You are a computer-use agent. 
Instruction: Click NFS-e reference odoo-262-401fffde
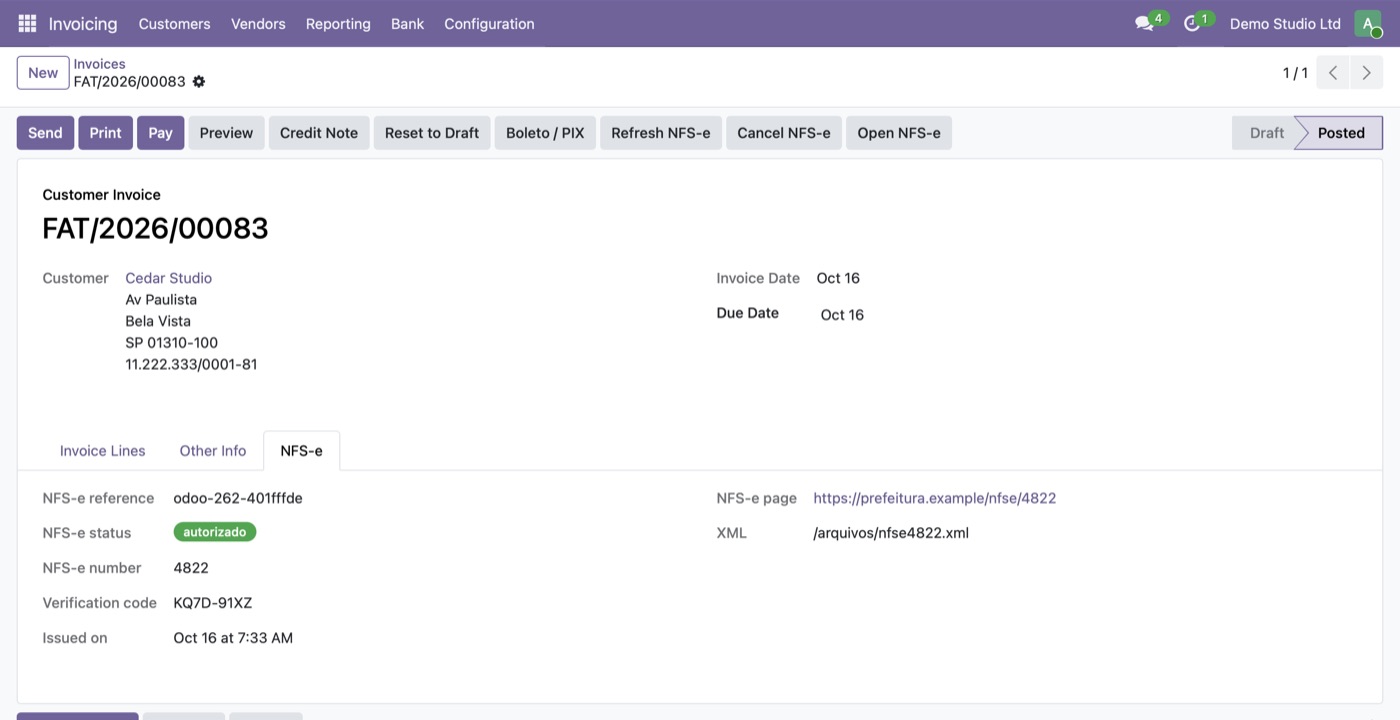(x=238, y=498)
